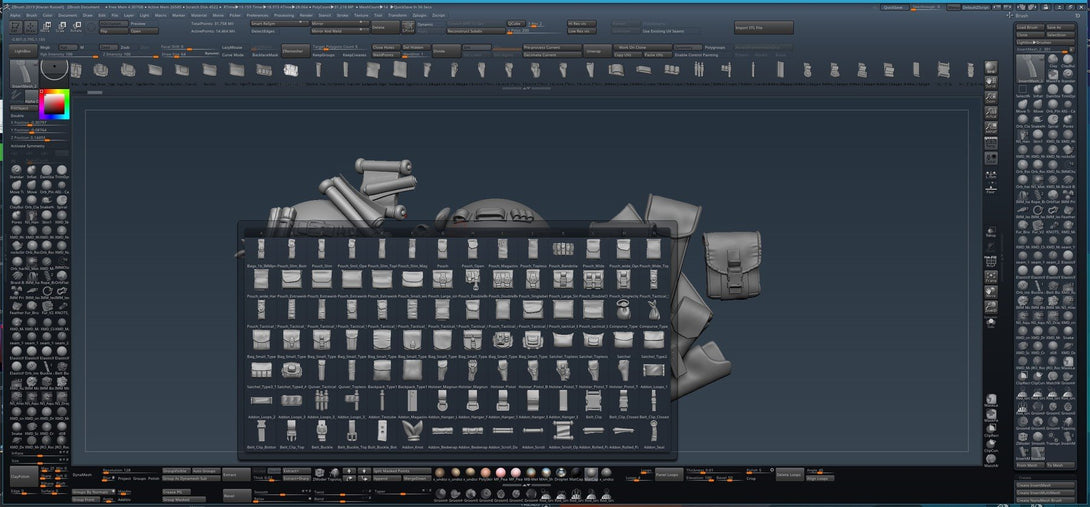
Task: Select Clay brush in Brush panel
Action: pos(1053,59)
